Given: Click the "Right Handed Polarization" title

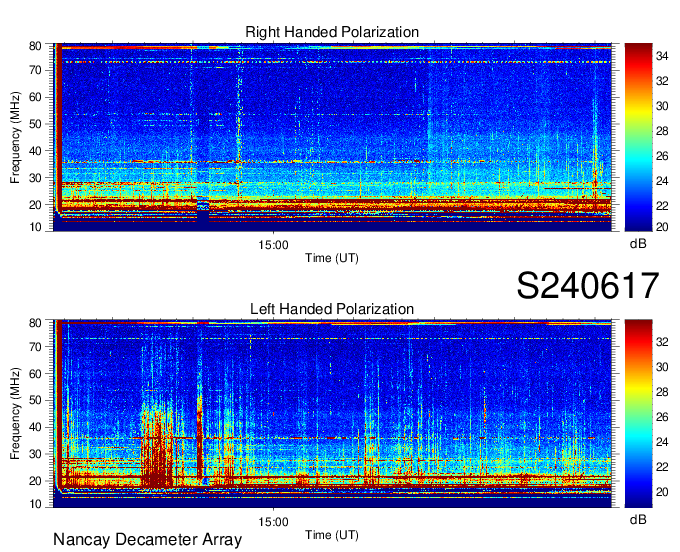Looking at the screenshot, I should tap(332, 32).
